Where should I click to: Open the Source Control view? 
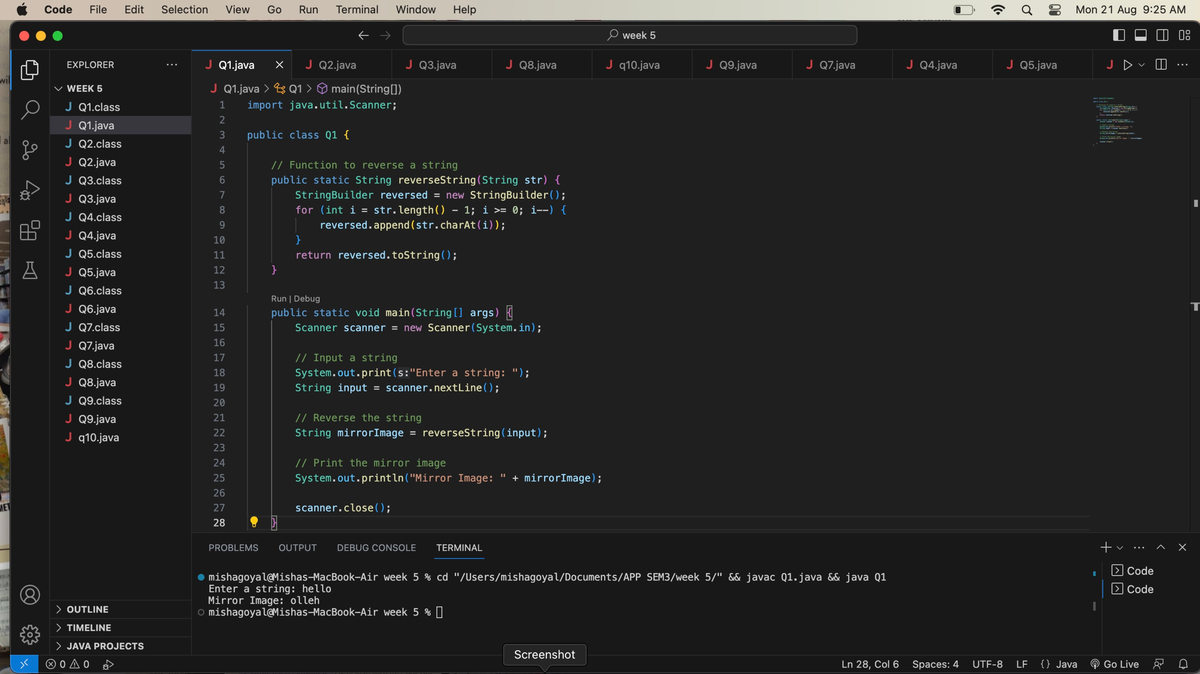(x=29, y=148)
